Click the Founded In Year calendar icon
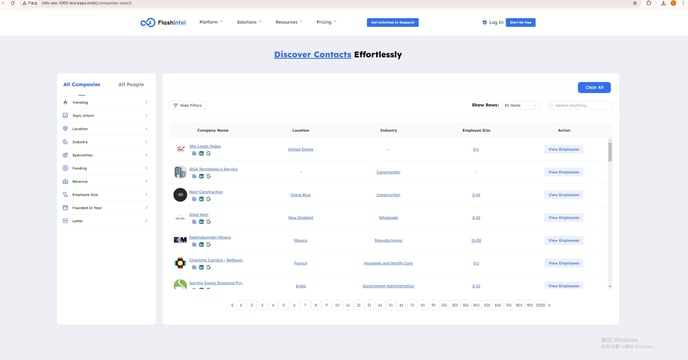 tap(65, 208)
